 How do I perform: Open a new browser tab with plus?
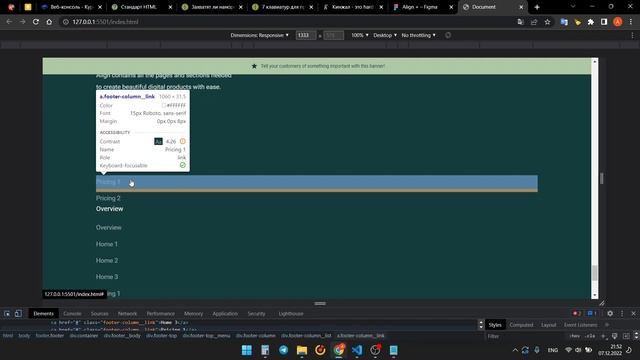tap(537, 7)
